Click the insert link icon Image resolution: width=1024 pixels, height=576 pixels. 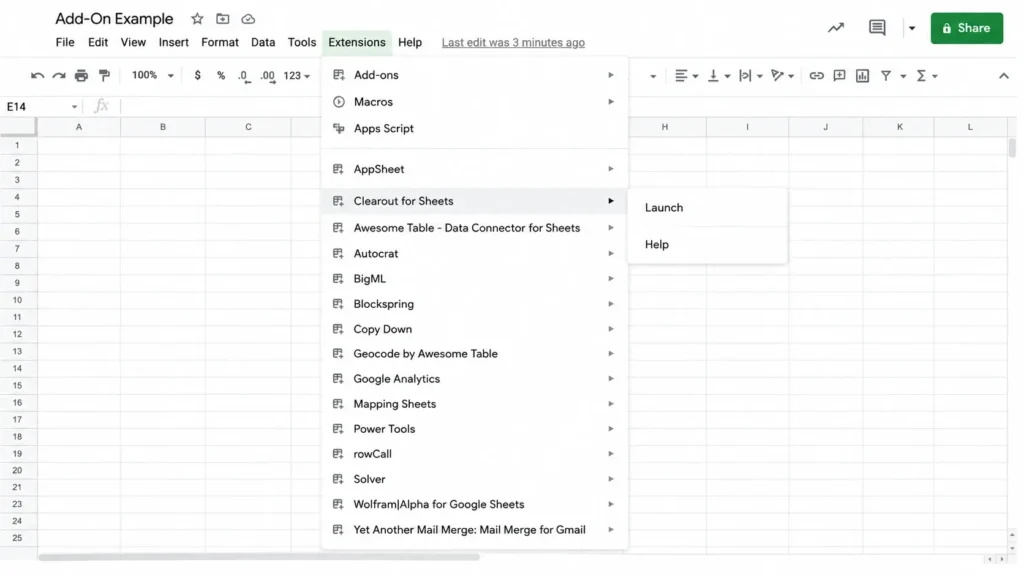pos(816,76)
